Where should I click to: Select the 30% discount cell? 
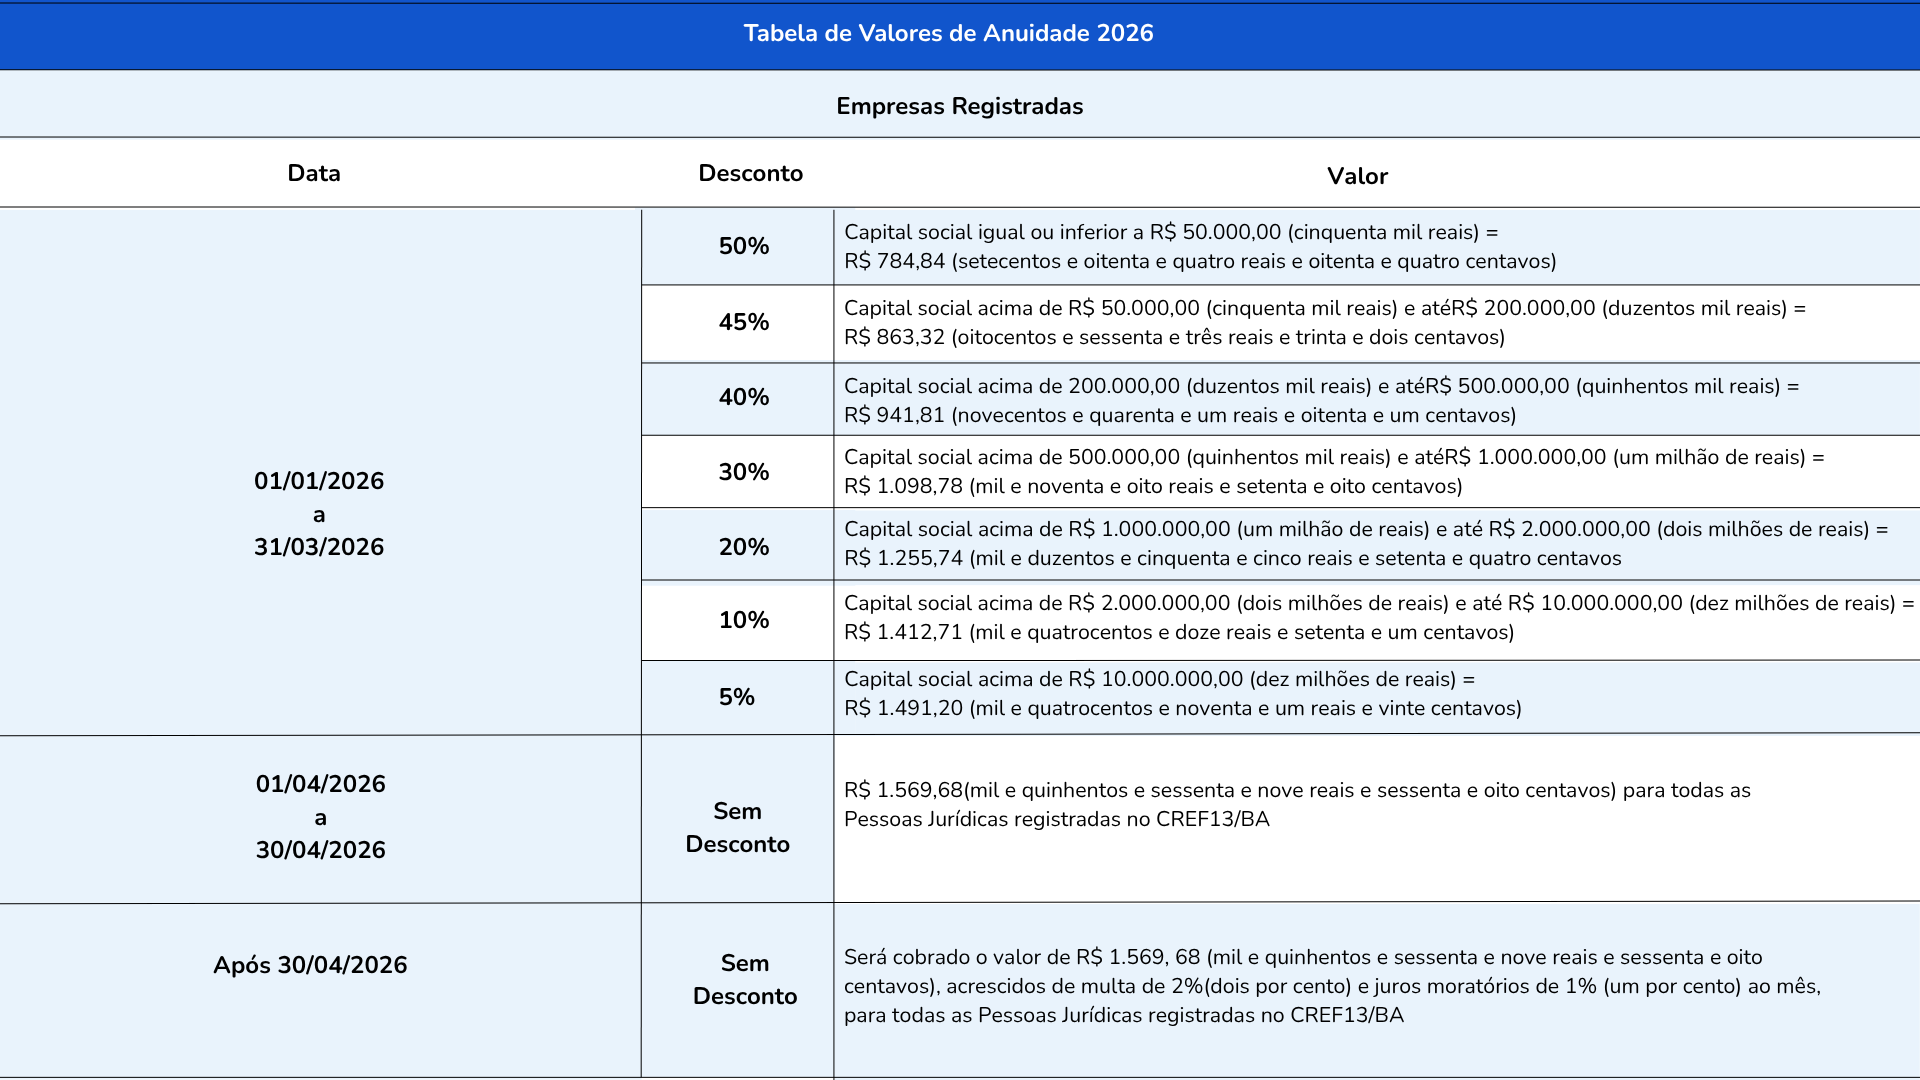743,472
